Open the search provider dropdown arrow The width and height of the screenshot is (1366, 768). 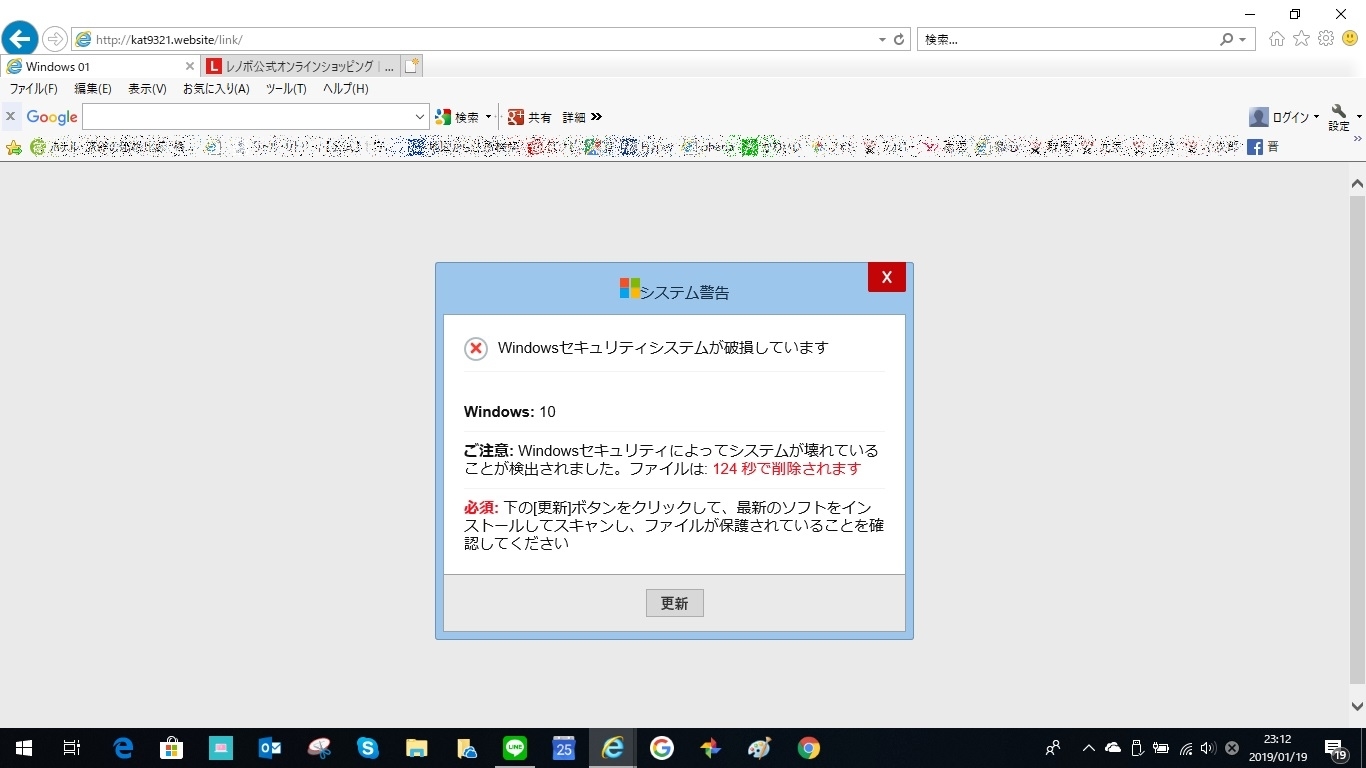tap(1243, 40)
